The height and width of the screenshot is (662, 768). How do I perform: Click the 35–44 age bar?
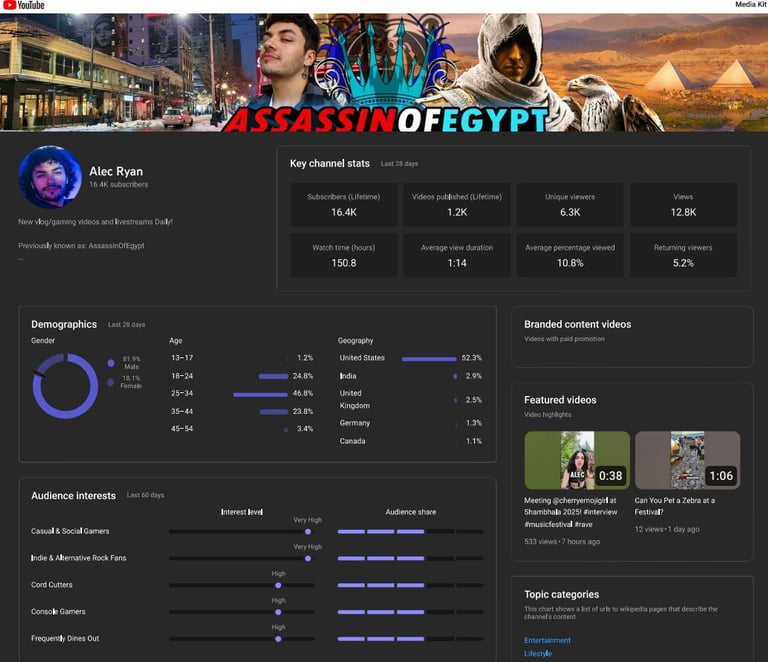point(274,412)
